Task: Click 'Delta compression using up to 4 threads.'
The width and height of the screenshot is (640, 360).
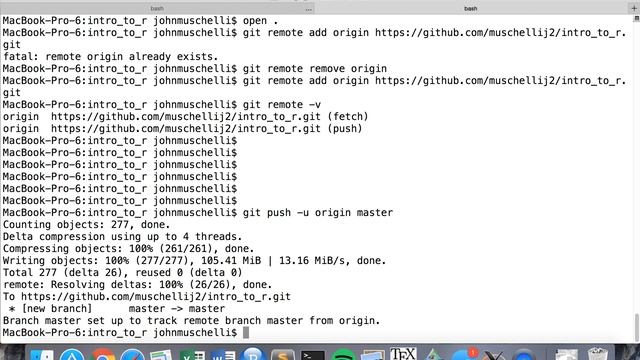Action: tap(122, 237)
